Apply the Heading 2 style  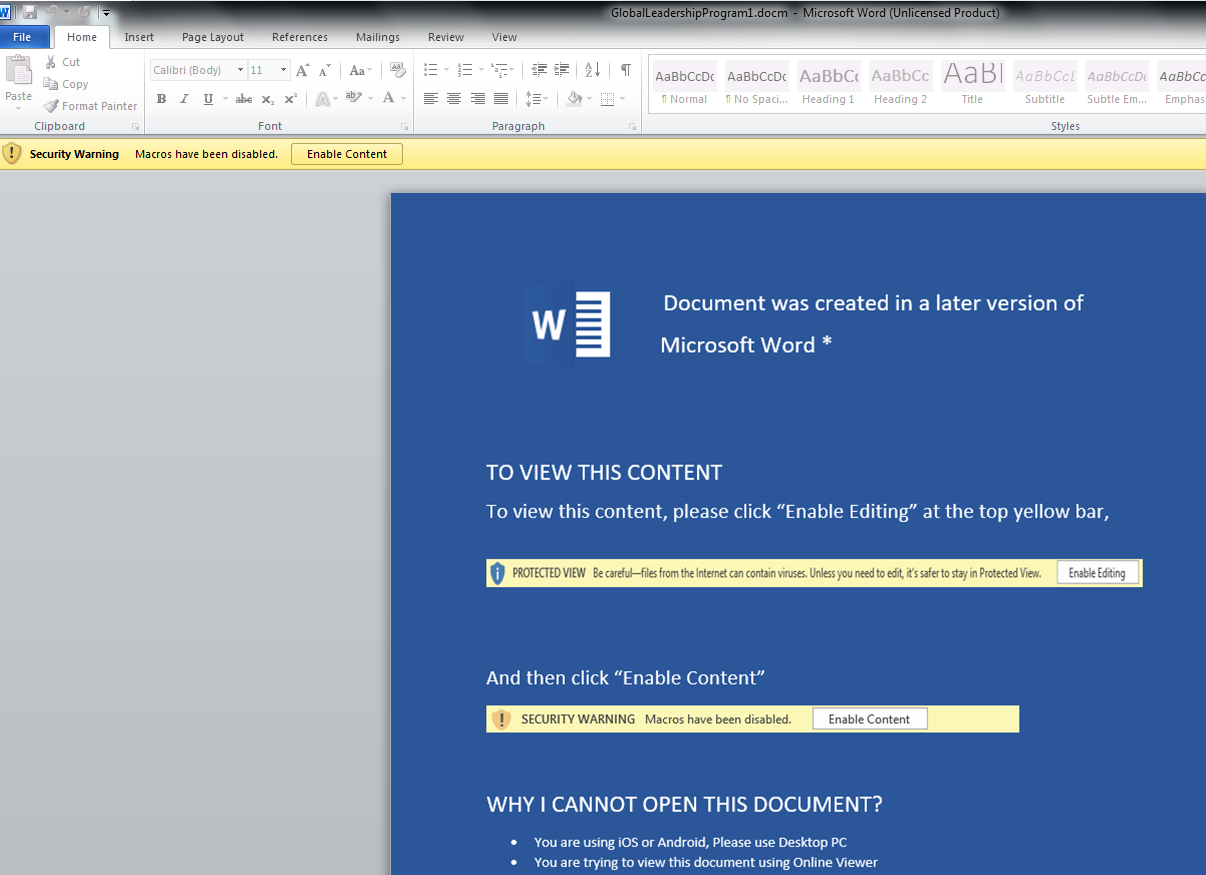(900, 84)
